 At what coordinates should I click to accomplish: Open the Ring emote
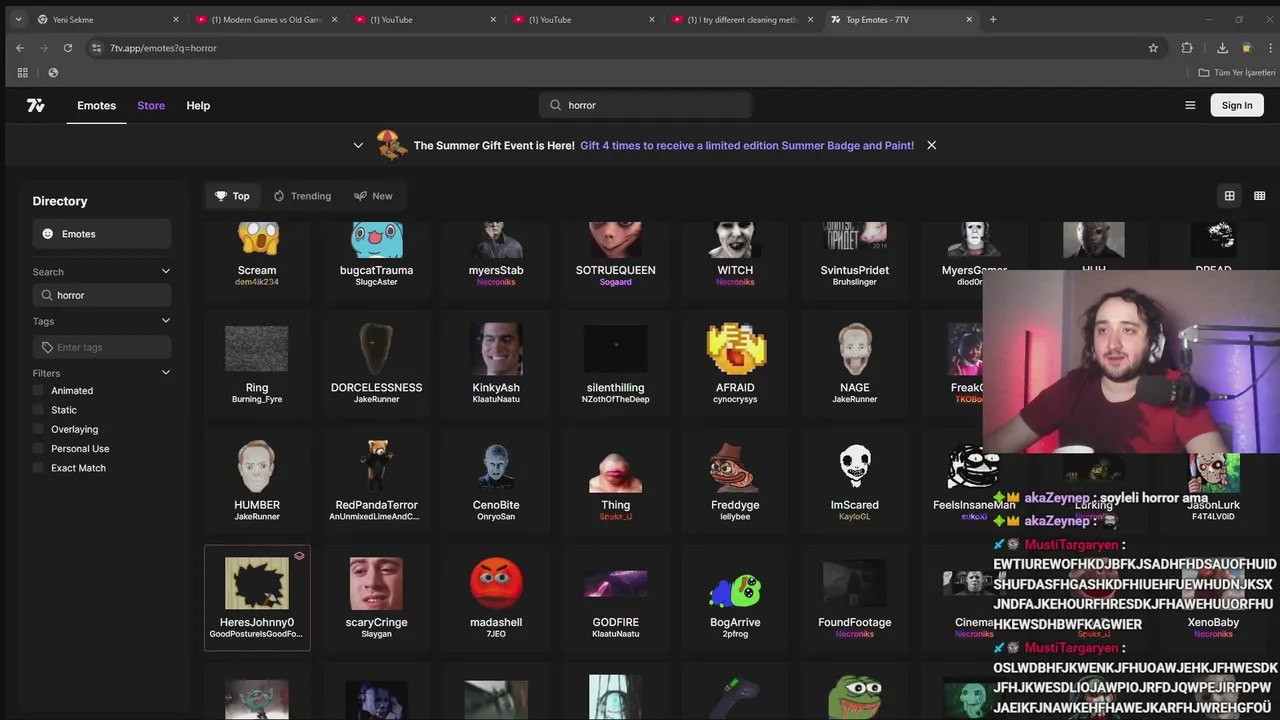pos(257,363)
